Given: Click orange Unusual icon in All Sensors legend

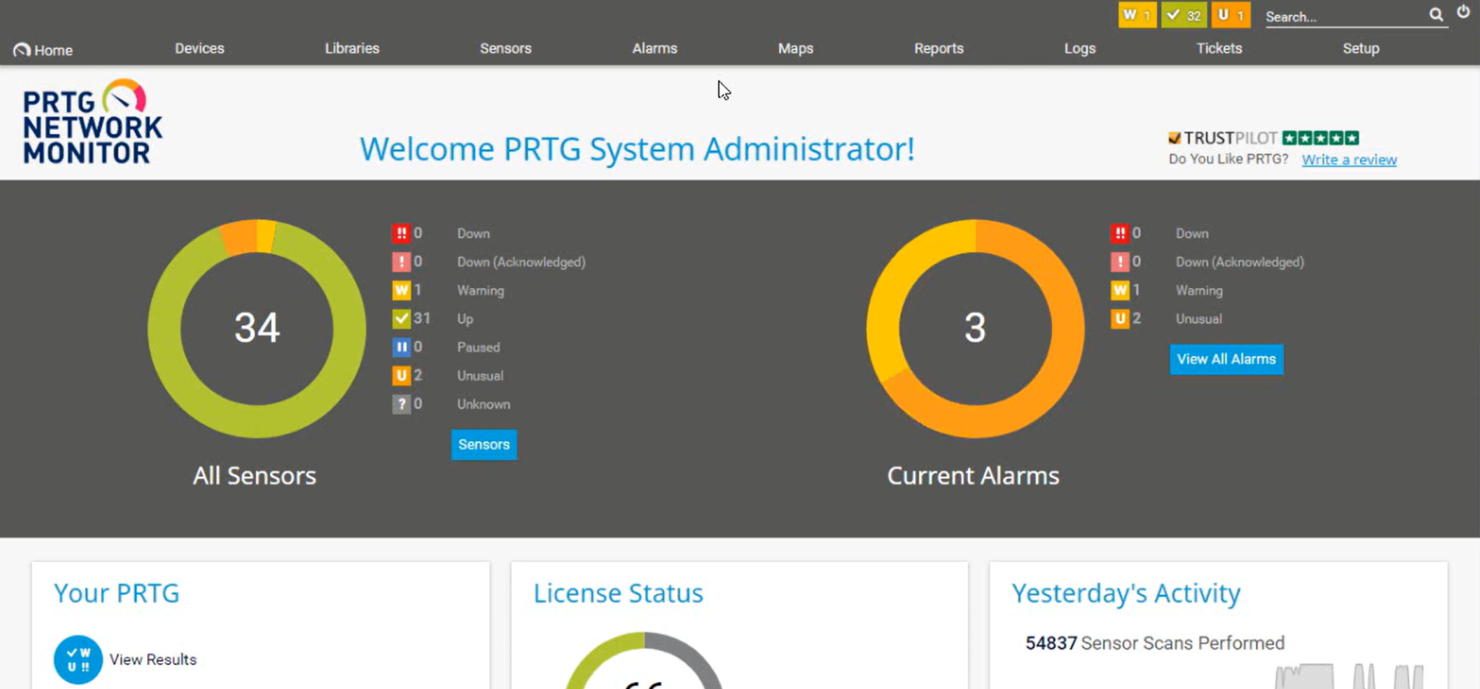Looking at the screenshot, I should [x=401, y=376].
